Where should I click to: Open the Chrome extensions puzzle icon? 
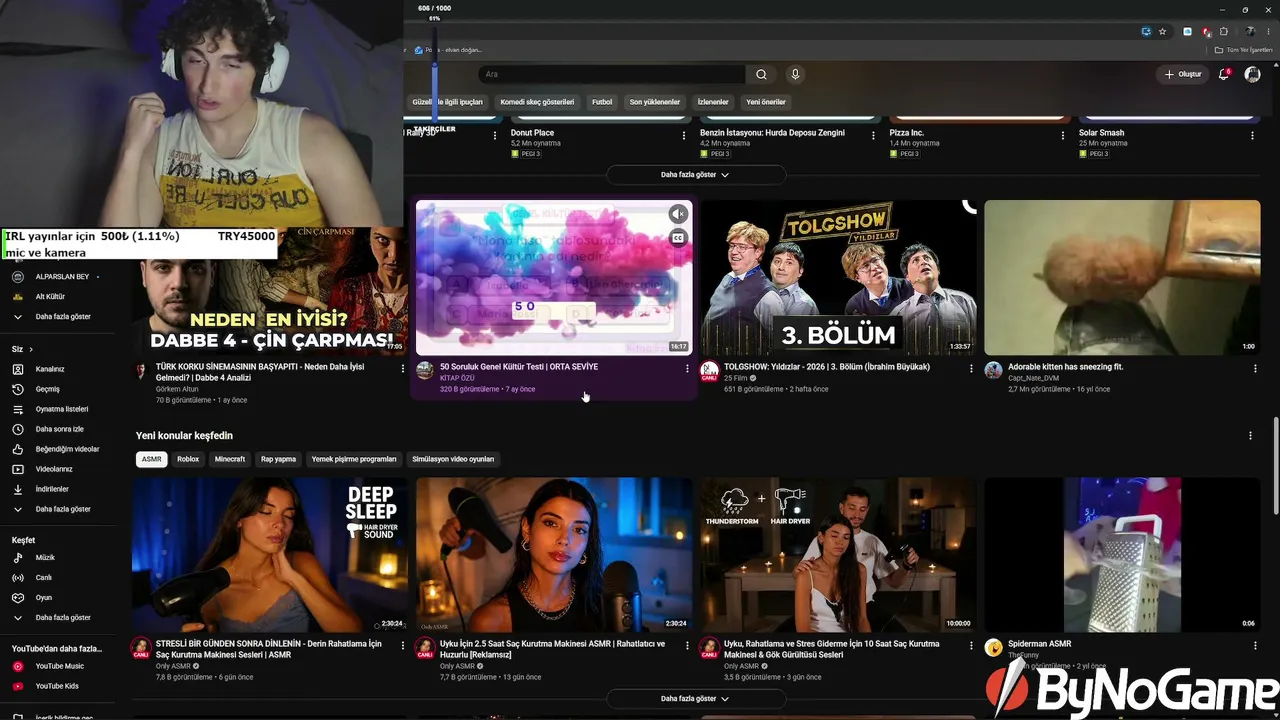(x=1224, y=32)
